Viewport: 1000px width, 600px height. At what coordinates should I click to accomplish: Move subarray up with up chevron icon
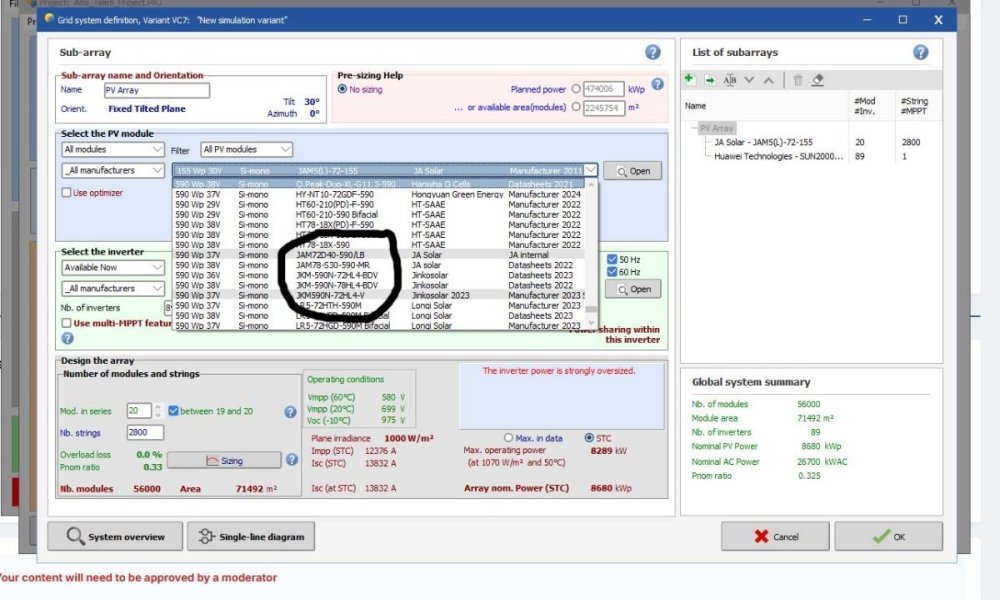(x=768, y=80)
